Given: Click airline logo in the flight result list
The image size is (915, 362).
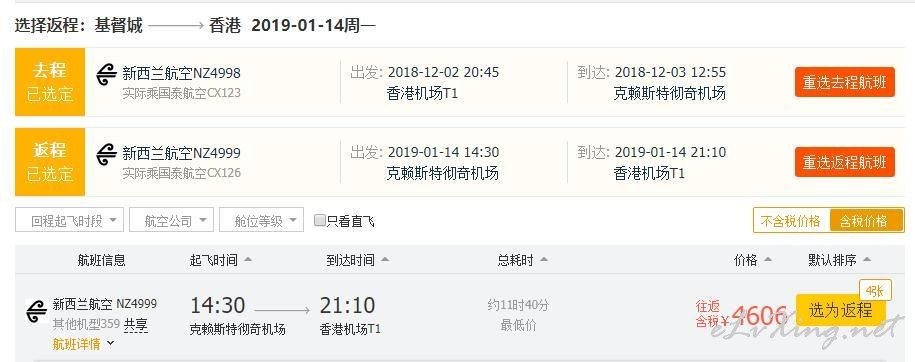Looking at the screenshot, I should (37, 311).
